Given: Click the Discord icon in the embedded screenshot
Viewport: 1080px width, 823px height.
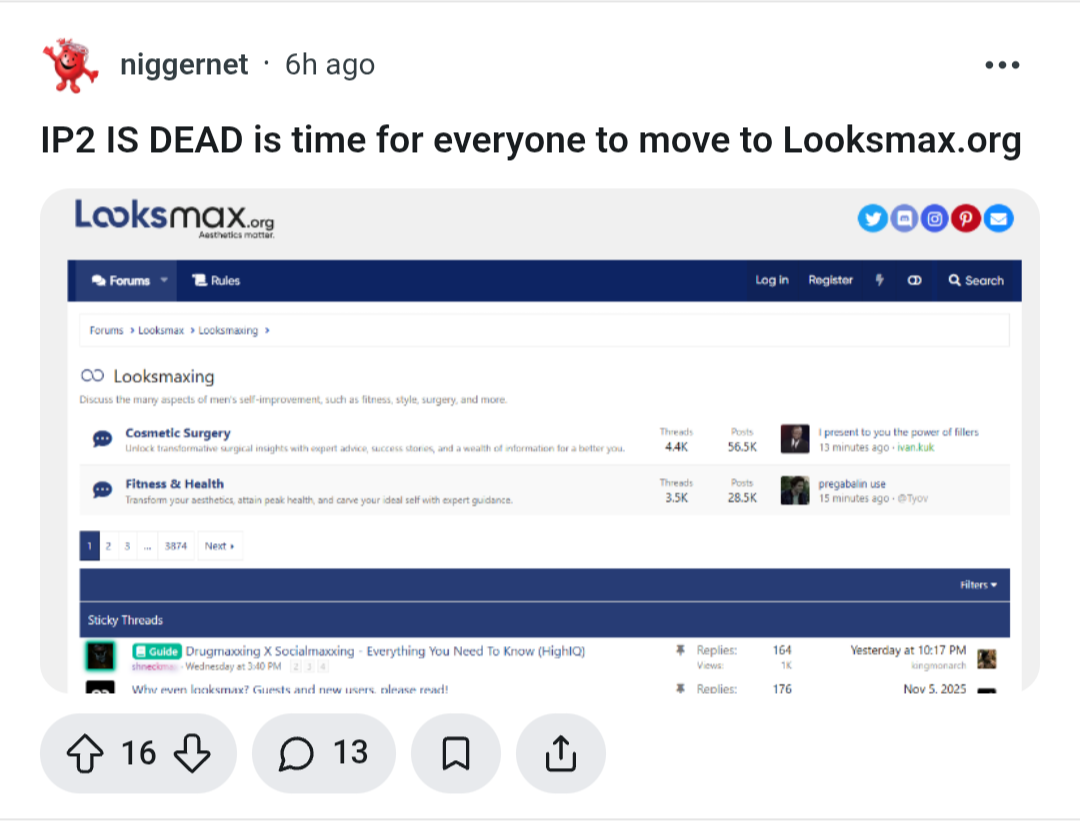Looking at the screenshot, I should 904,218.
